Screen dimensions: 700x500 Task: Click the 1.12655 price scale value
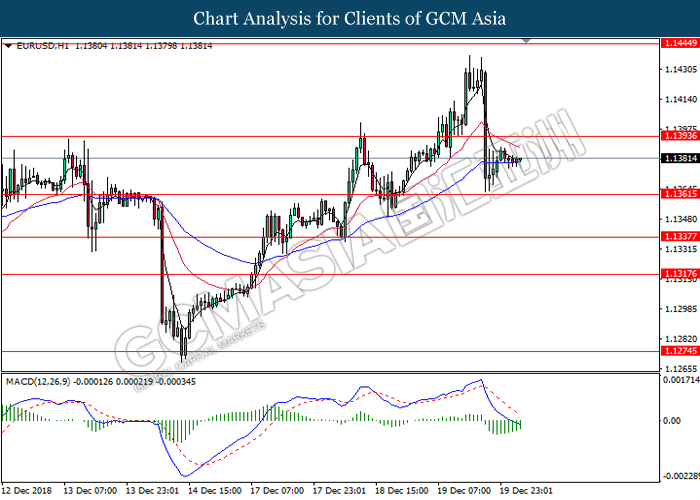681,369
